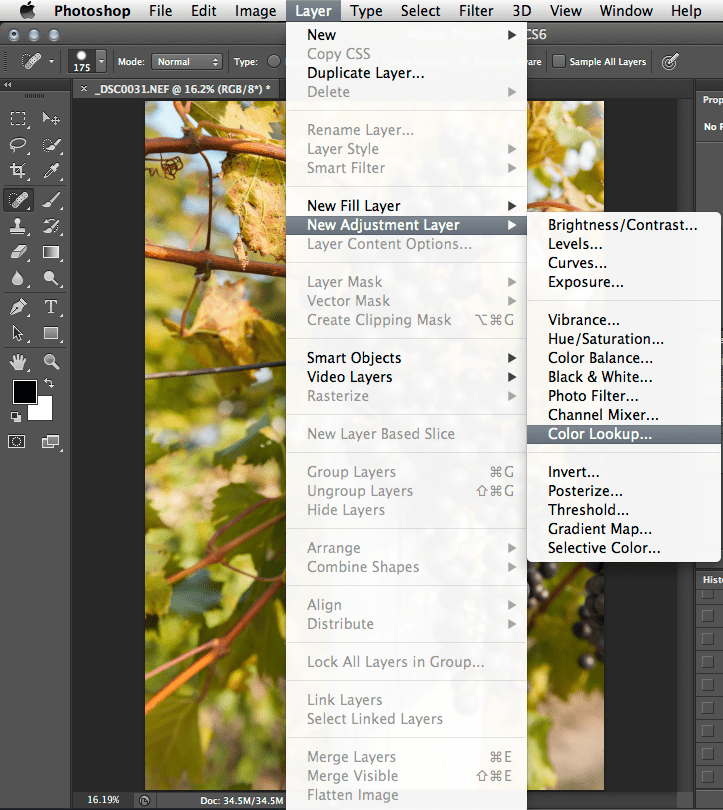The height and width of the screenshot is (810, 723).
Task: Open the Window menu
Action: pos(626,10)
